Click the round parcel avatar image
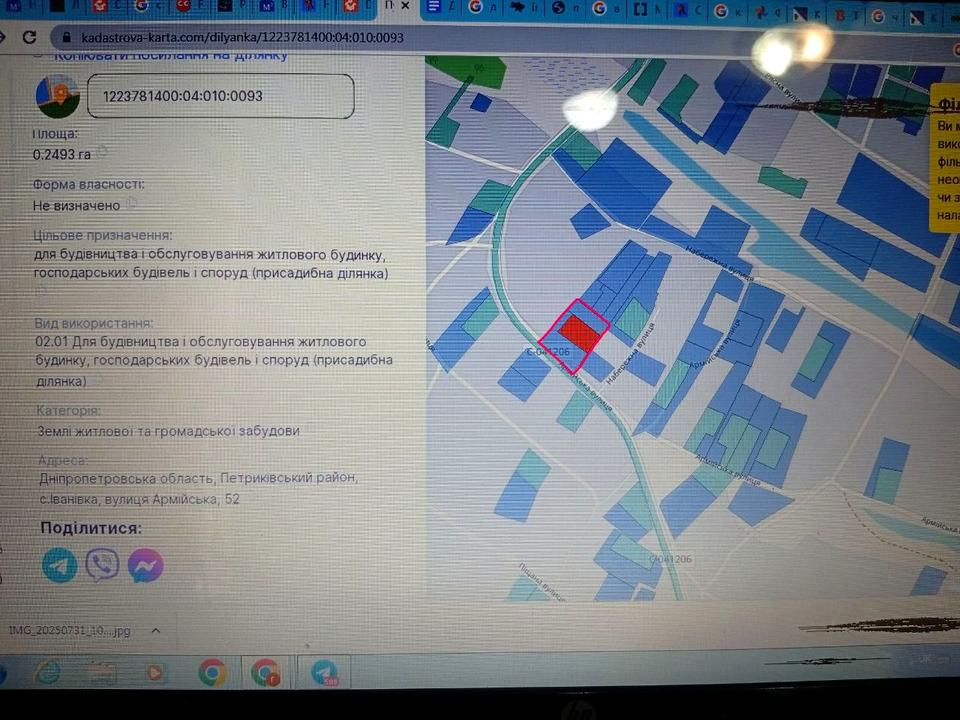Image resolution: width=960 pixels, height=720 pixels. tap(57, 96)
